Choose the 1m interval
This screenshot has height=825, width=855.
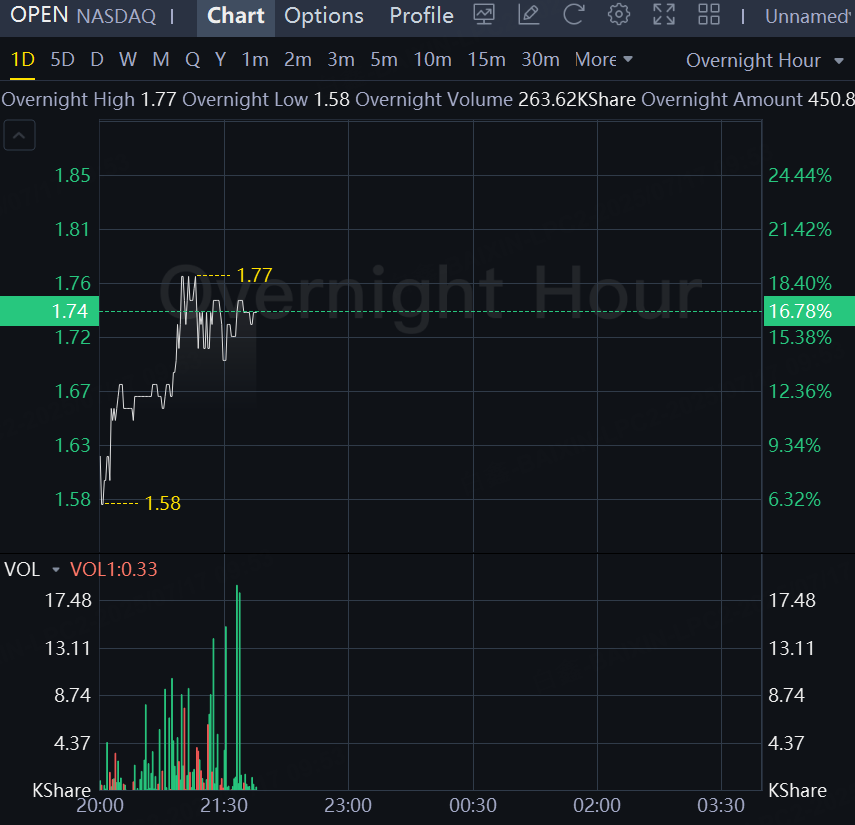(255, 59)
